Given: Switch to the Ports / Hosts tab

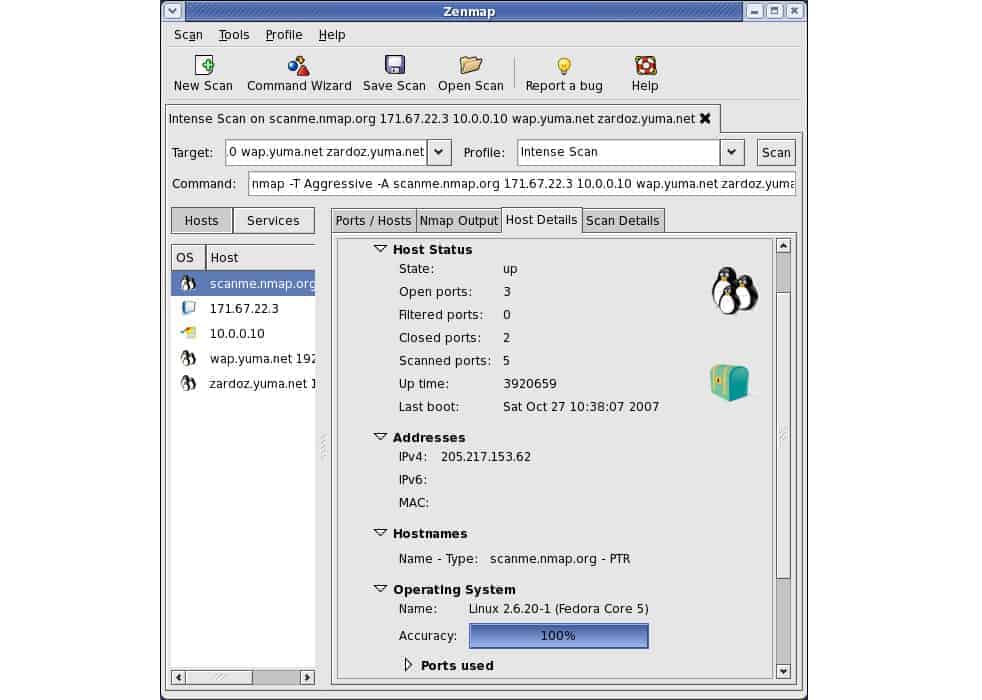Looking at the screenshot, I should pyautogui.click(x=373, y=221).
